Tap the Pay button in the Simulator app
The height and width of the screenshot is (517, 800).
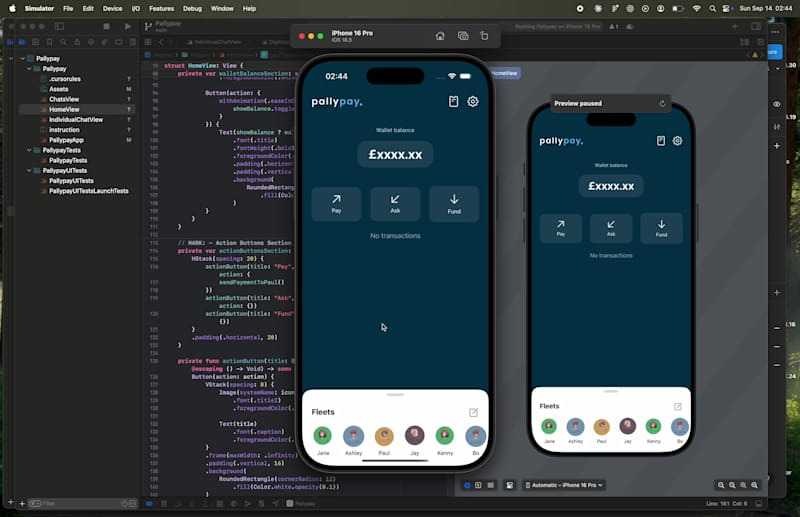[x=336, y=204]
